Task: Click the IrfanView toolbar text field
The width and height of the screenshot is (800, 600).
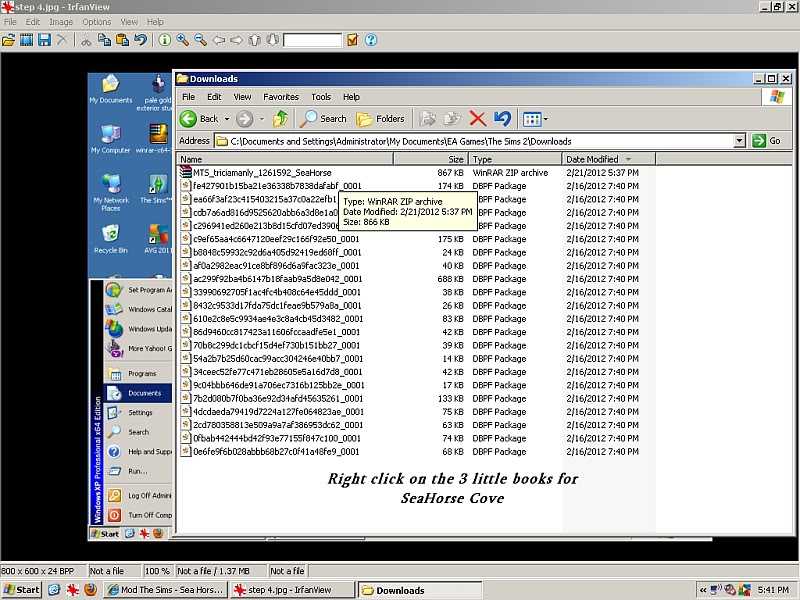Action: pos(312,40)
